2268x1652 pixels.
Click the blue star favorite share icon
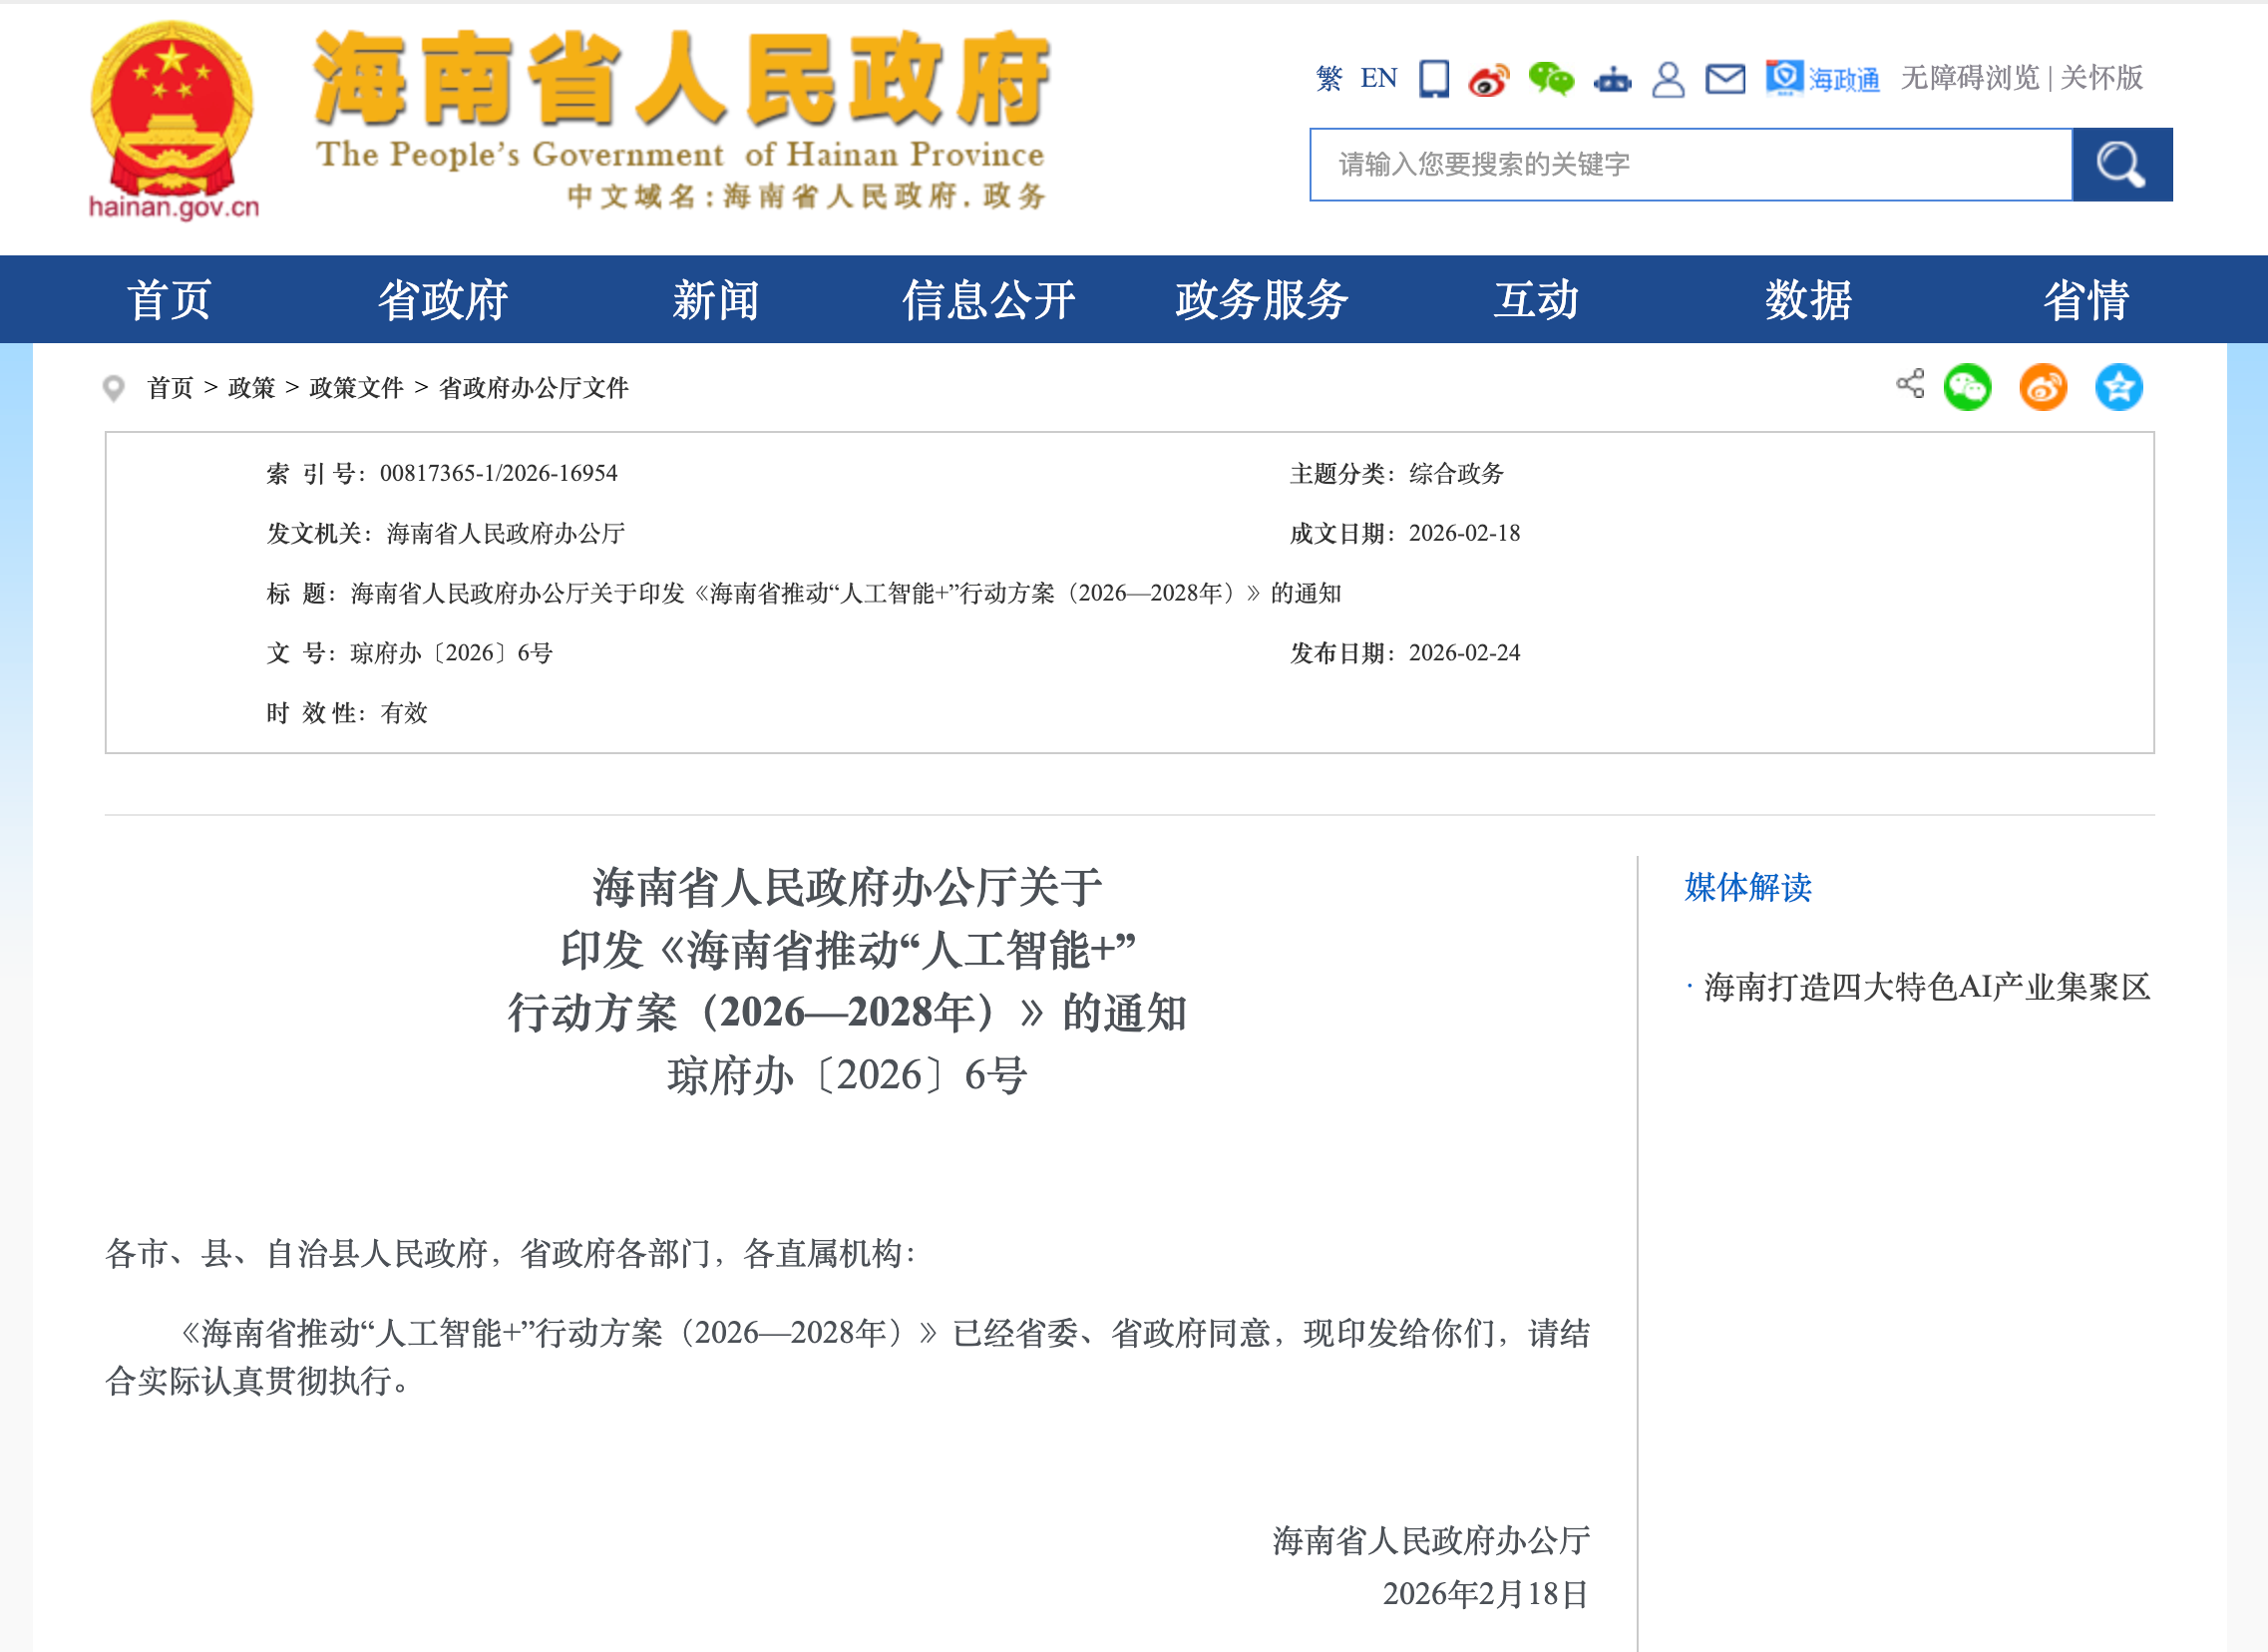(x=2118, y=388)
